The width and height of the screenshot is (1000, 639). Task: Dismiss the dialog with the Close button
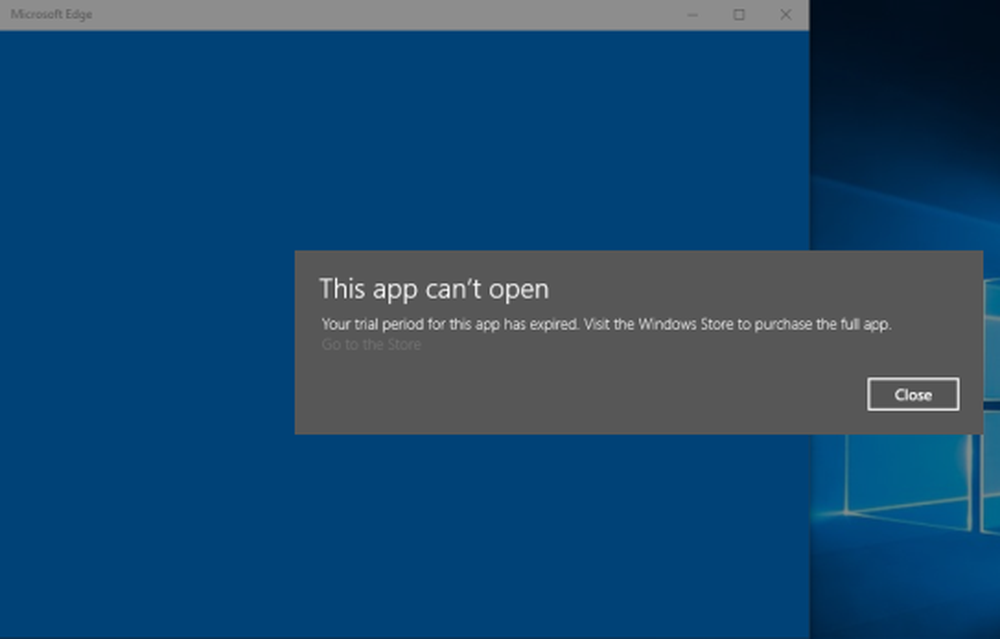[x=912, y=394]
